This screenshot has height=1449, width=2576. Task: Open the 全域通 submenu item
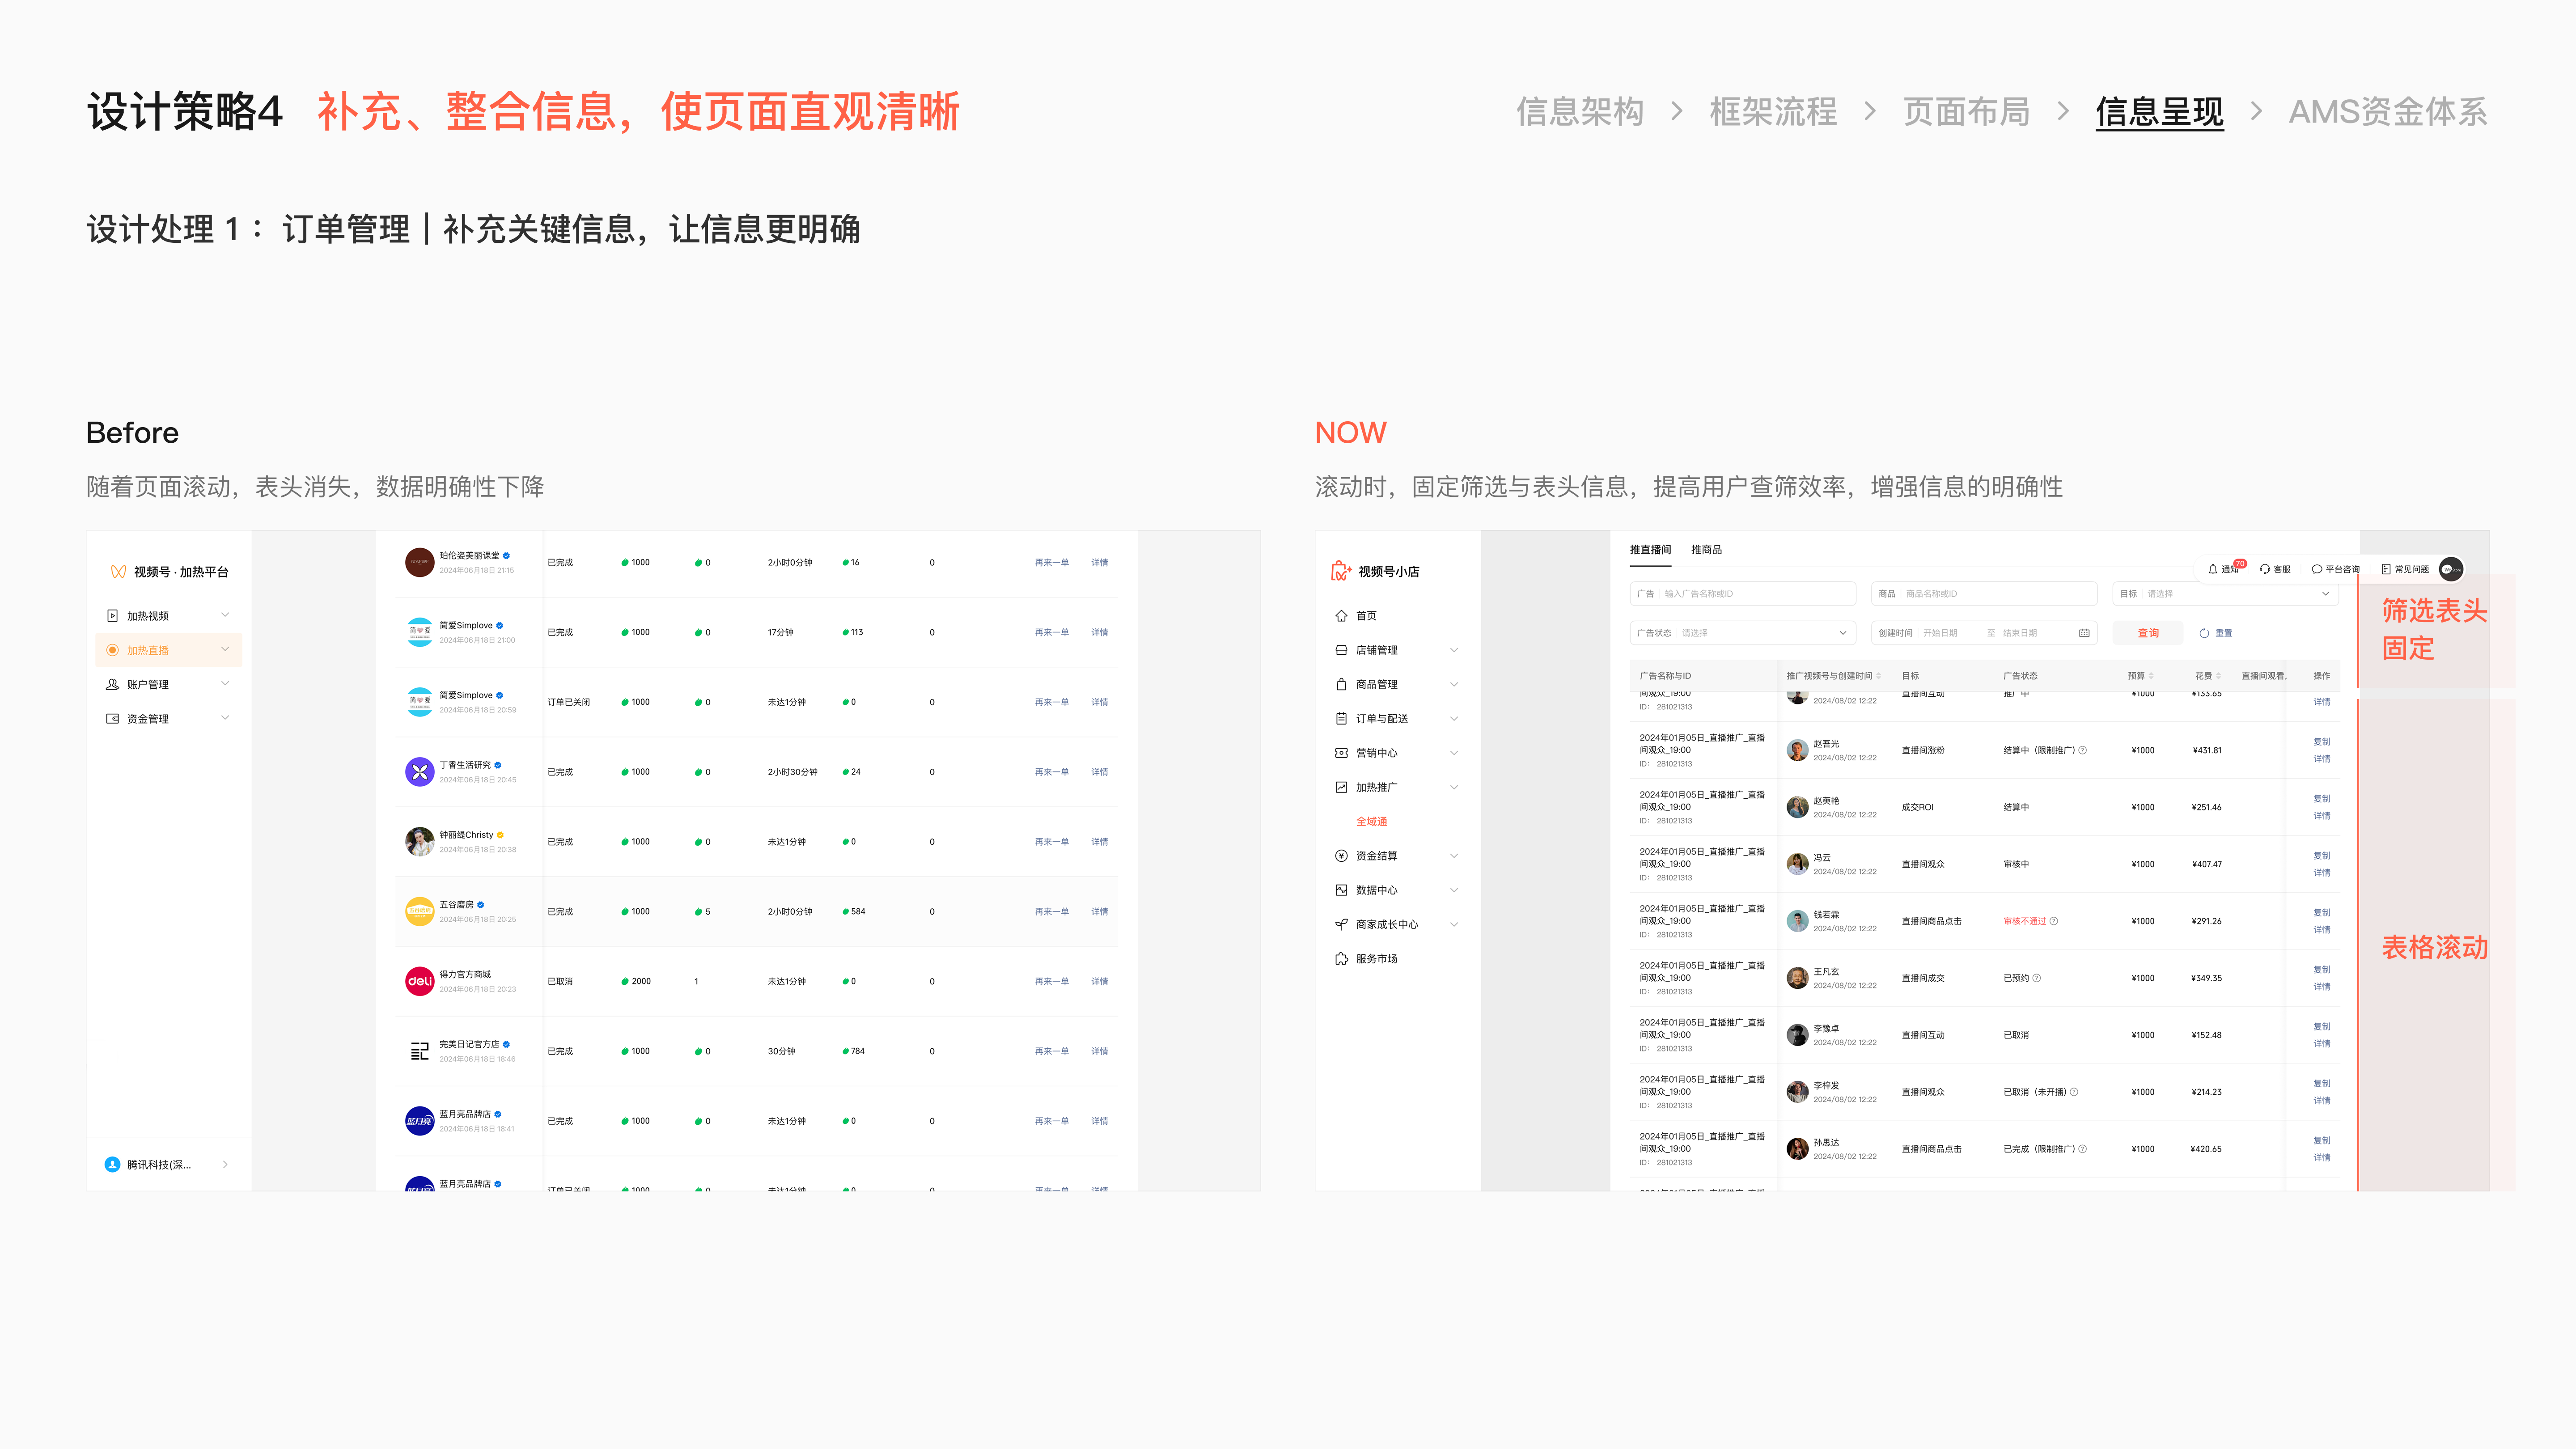coord(1371,822)
